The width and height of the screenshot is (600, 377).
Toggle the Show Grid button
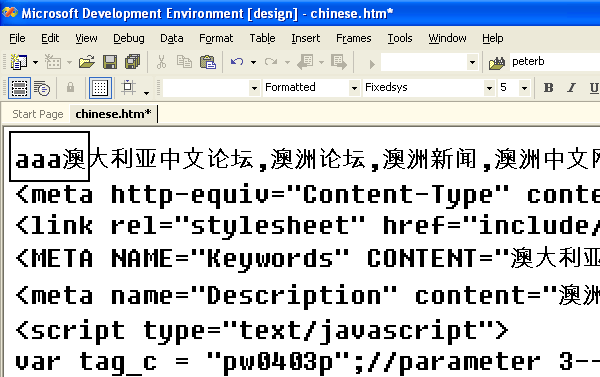(x=100, y=88)
